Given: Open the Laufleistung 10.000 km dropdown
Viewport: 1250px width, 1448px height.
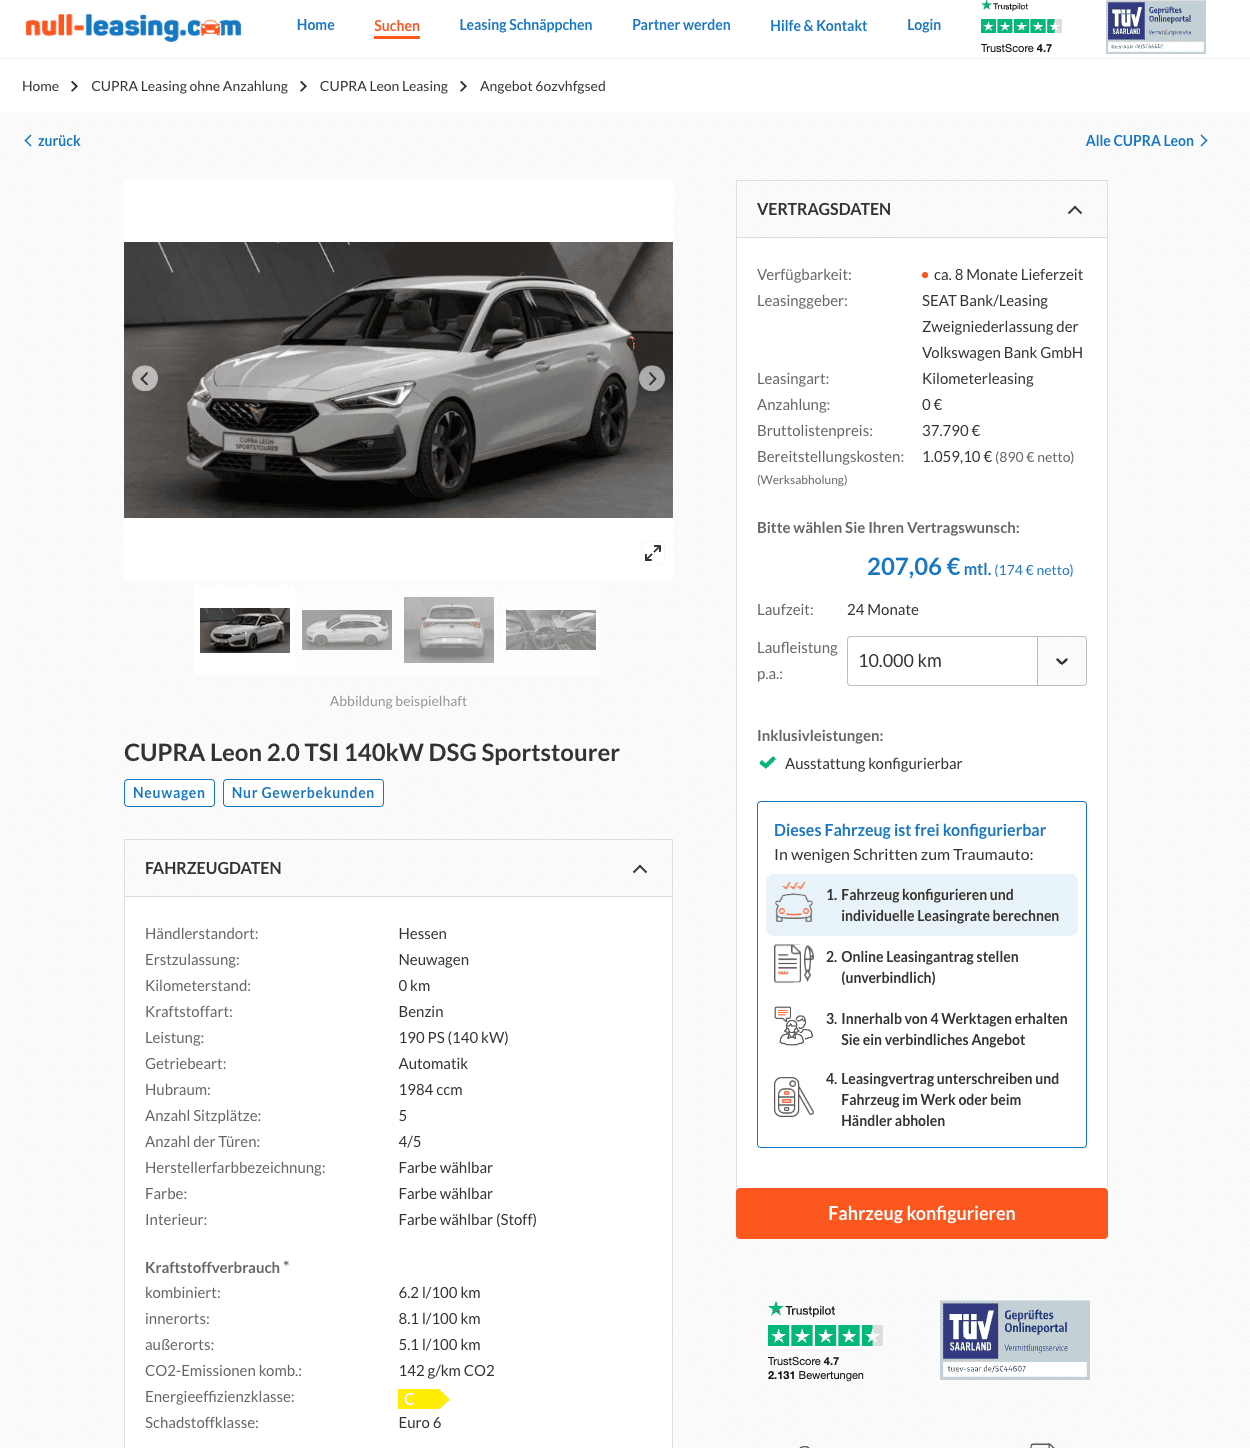Looking at the screenshot, I should [x=967, y=661].
